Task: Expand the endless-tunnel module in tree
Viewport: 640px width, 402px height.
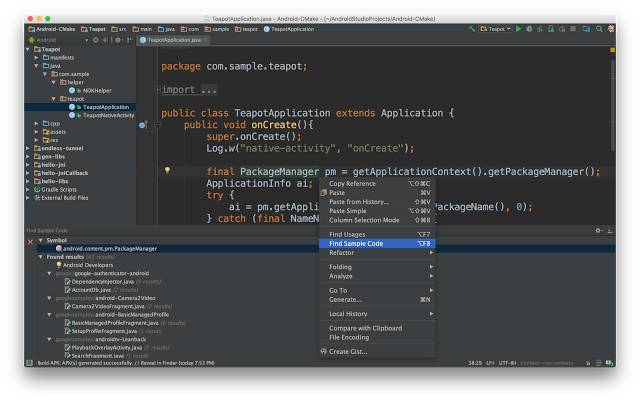Action: coord(28,149)
